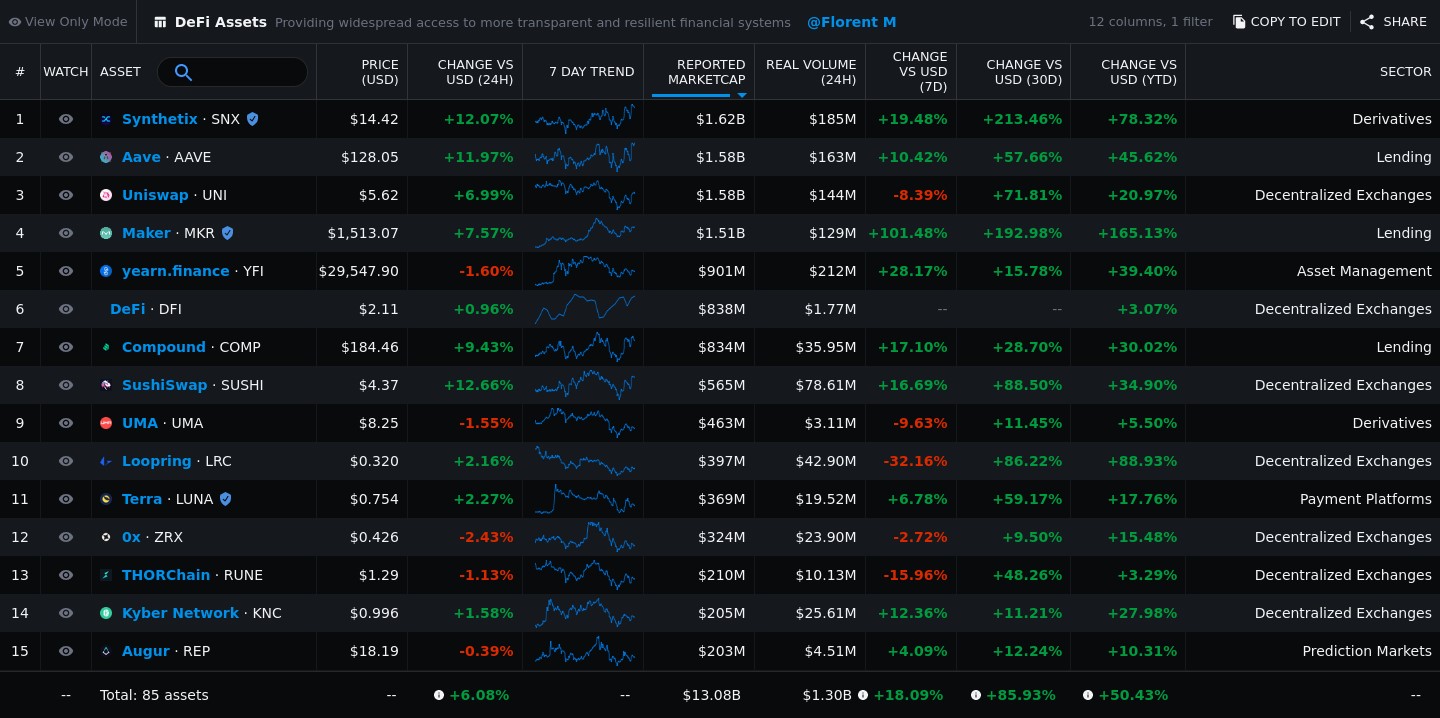Sort by Price (USD) column header
This screenshot has width=1440, height=718.
click(x=379, y=72)
